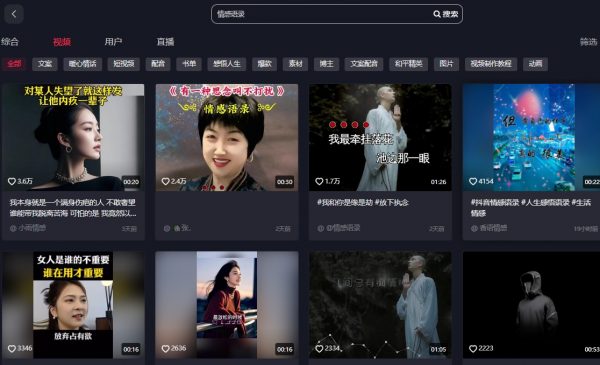
Task: Click heart icon with 3346 likes
Action: (x=12, y=349)
